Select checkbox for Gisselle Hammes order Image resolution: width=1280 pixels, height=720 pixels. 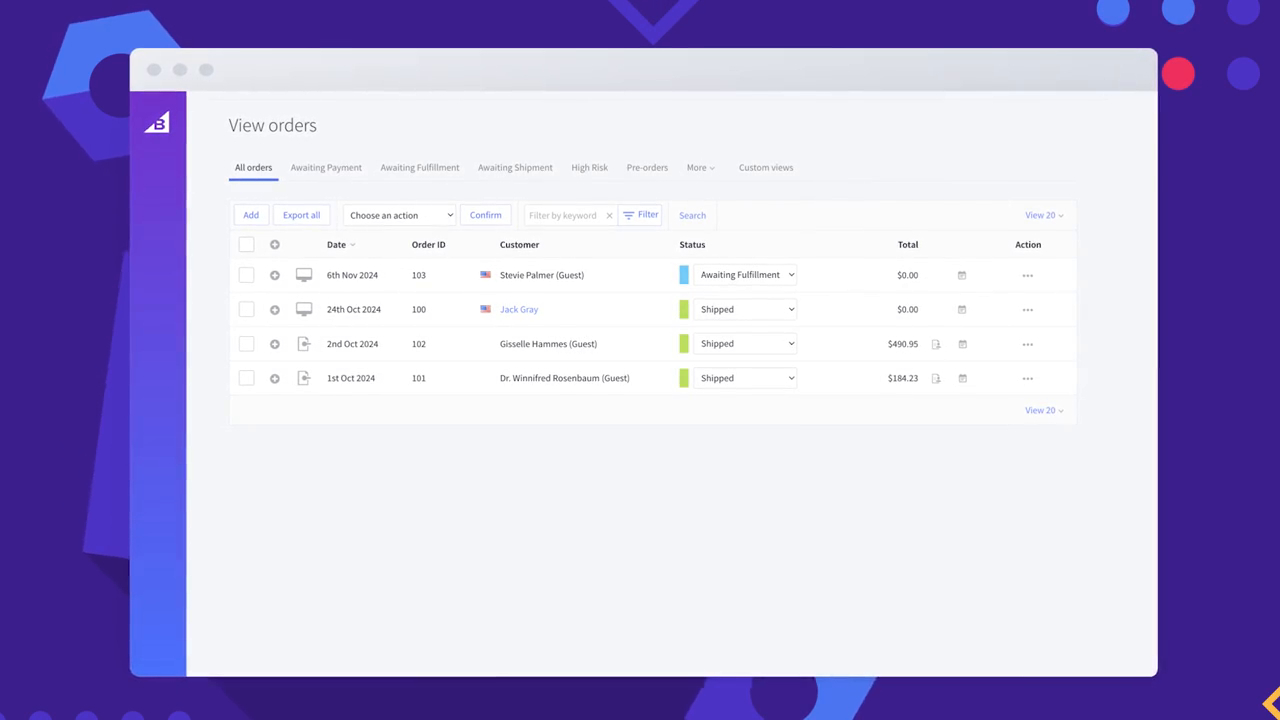click(246, 344)
